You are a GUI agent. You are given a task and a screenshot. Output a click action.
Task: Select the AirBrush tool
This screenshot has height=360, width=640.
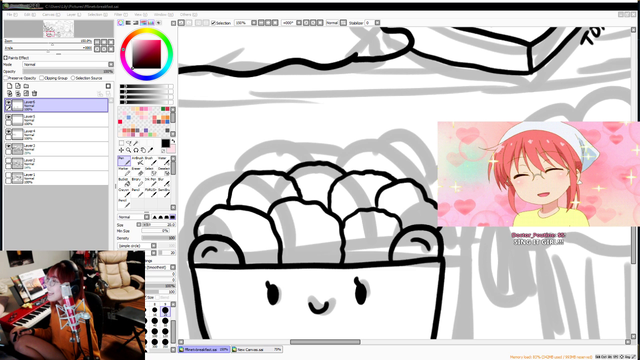point(138,161)
